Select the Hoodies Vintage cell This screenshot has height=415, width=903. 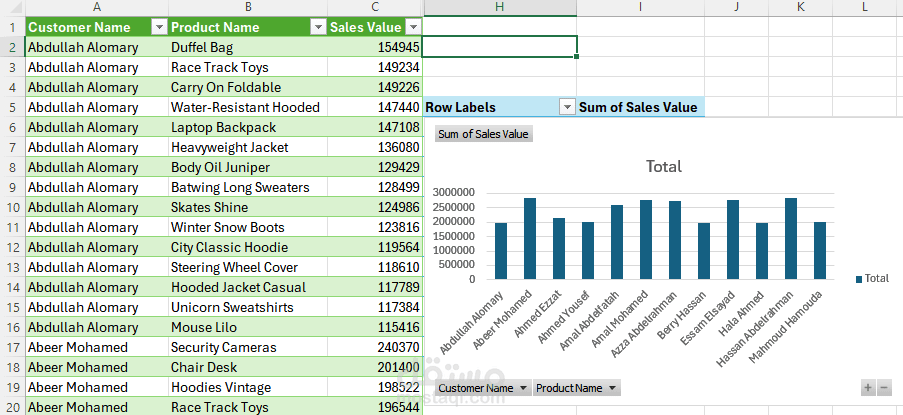[x=248, y=387]
